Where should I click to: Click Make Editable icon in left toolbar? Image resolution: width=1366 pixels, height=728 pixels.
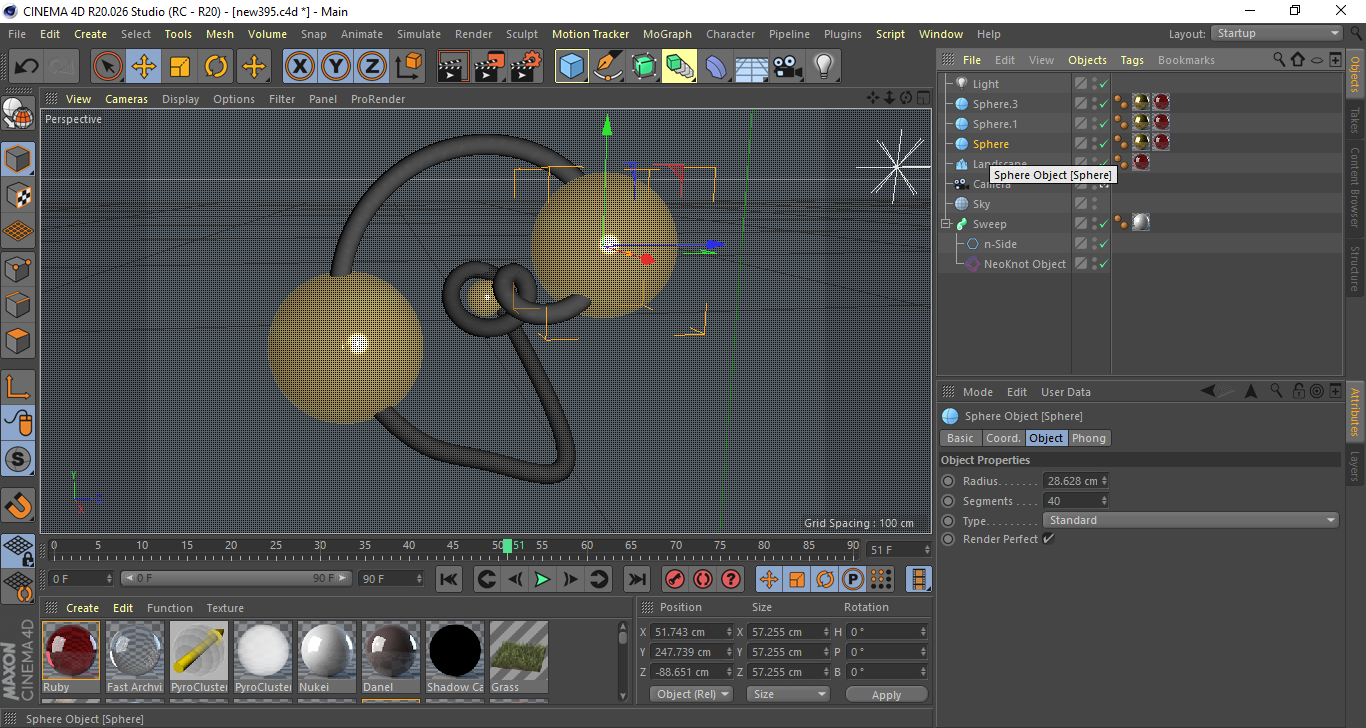click(x=18, y=114)
